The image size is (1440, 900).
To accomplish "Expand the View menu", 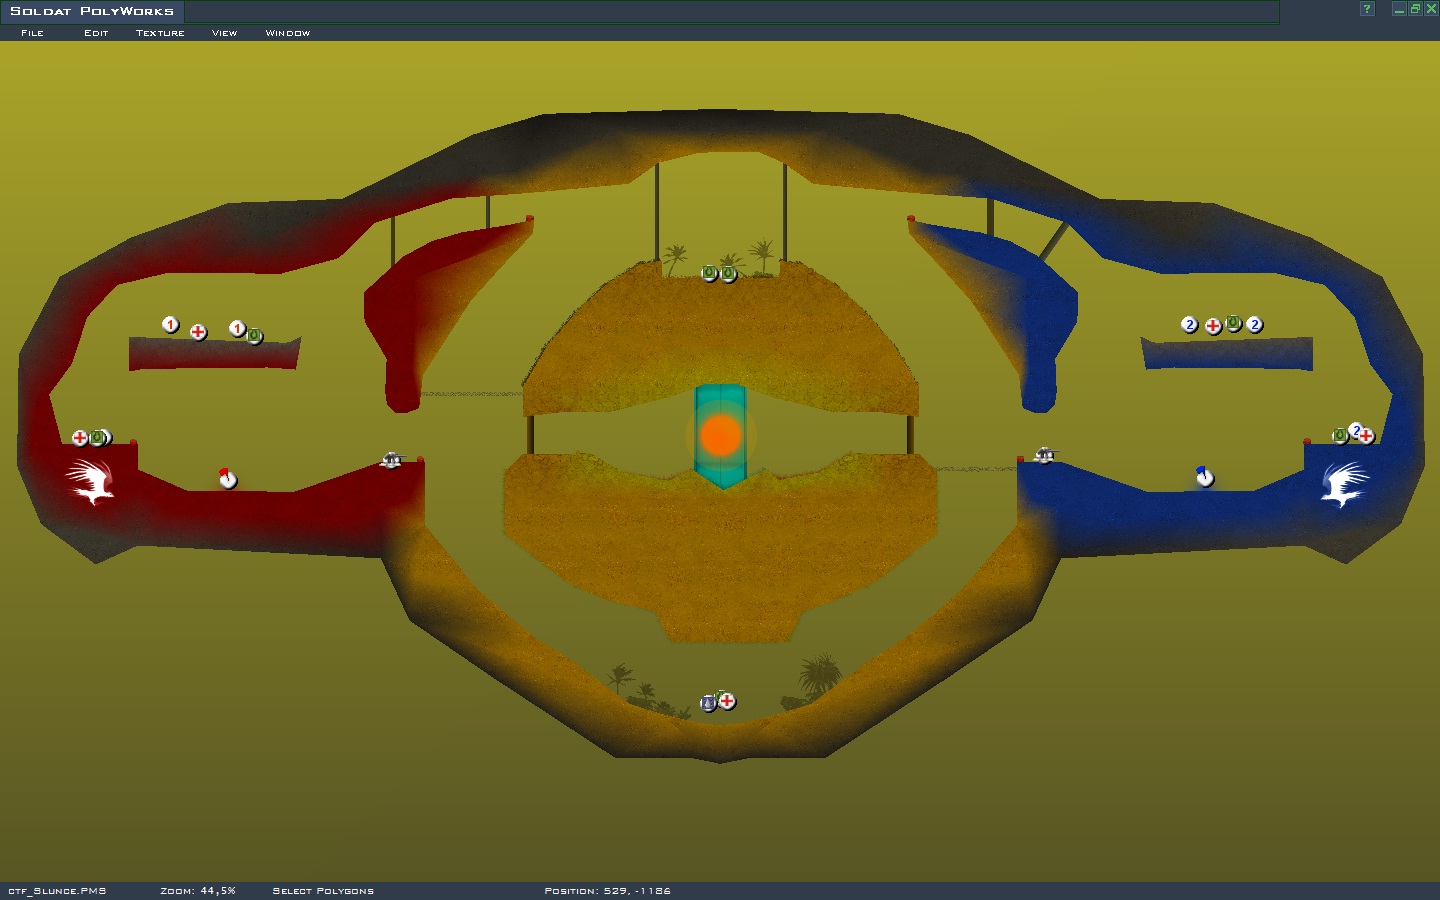I will click(x=224, y=33).
